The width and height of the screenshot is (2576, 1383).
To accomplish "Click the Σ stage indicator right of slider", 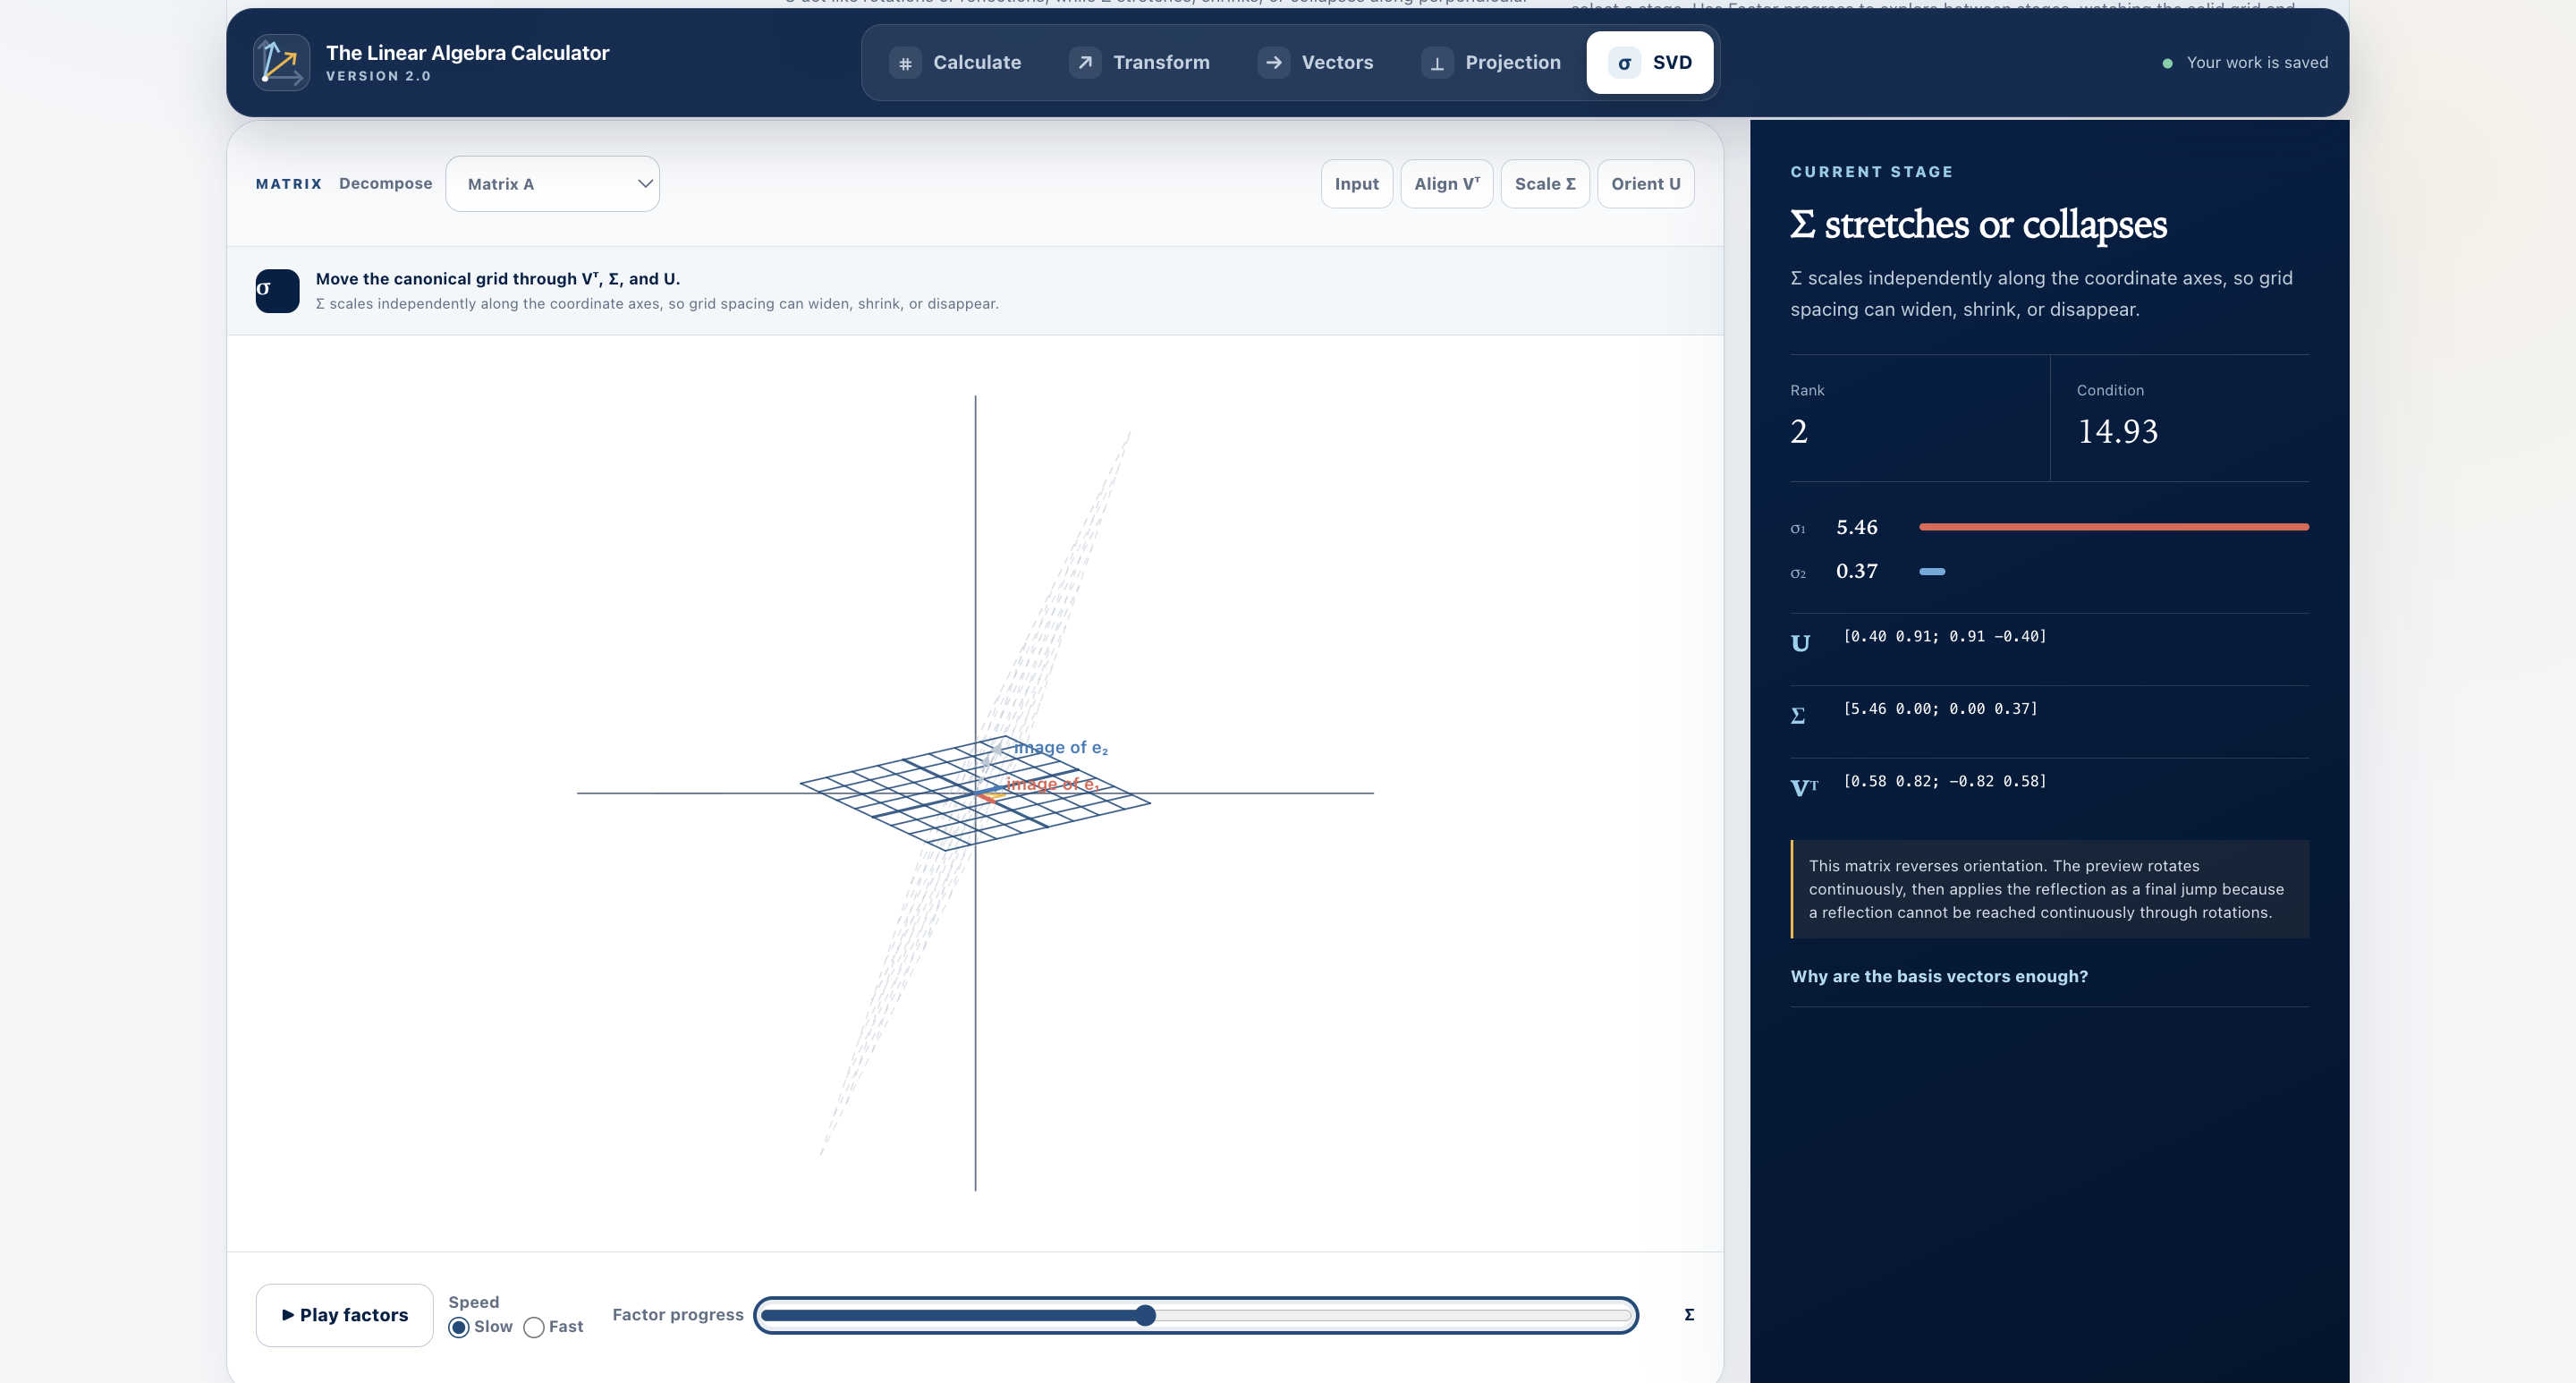I will [1689, 1315].
